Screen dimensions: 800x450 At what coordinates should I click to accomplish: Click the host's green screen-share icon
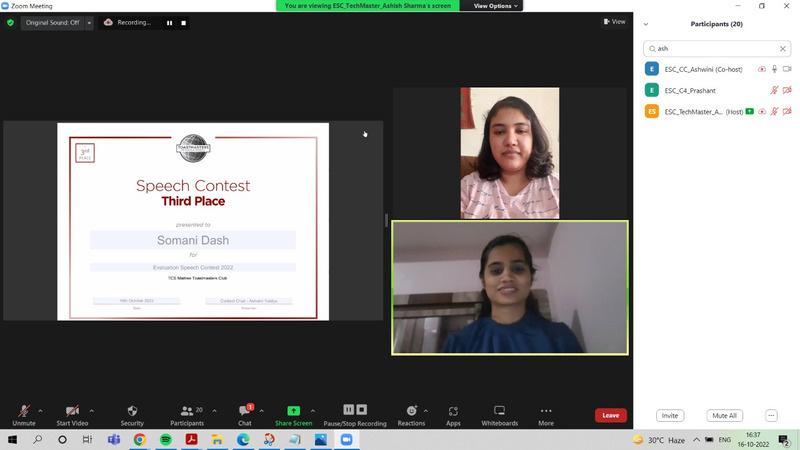point(749,111)
